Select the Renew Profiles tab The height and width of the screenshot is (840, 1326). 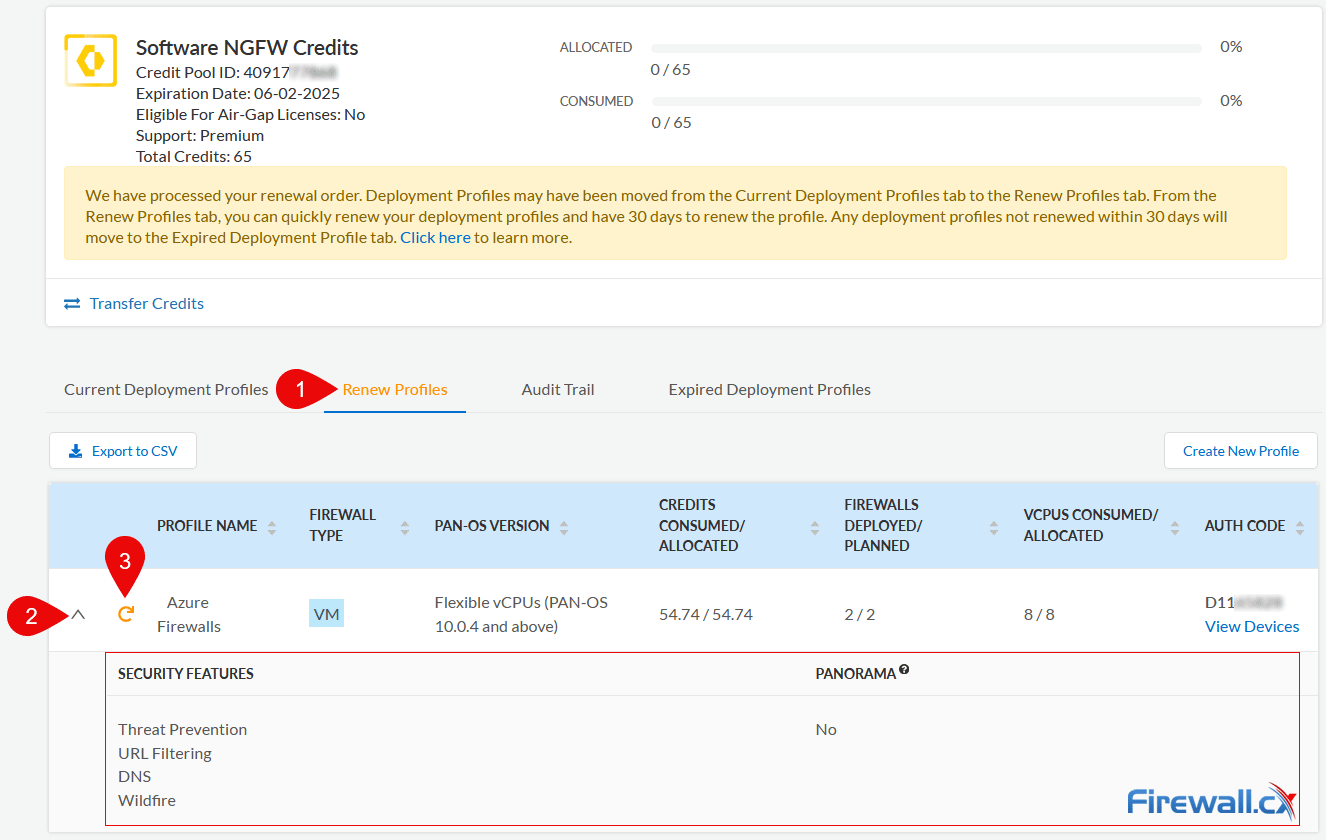point(395,390)
